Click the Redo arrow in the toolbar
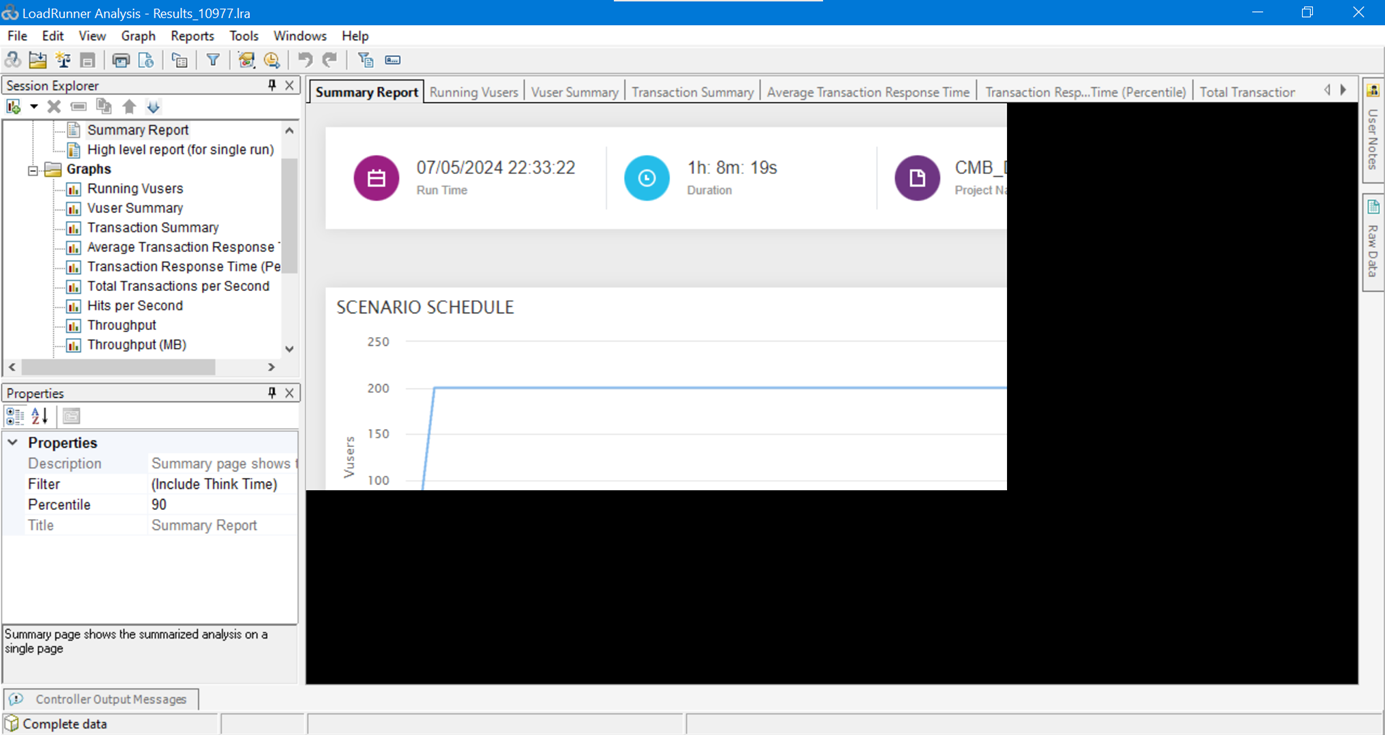The height and width of the screenshot is (735, 1385). pyautogui.click(x=330, y=60)
